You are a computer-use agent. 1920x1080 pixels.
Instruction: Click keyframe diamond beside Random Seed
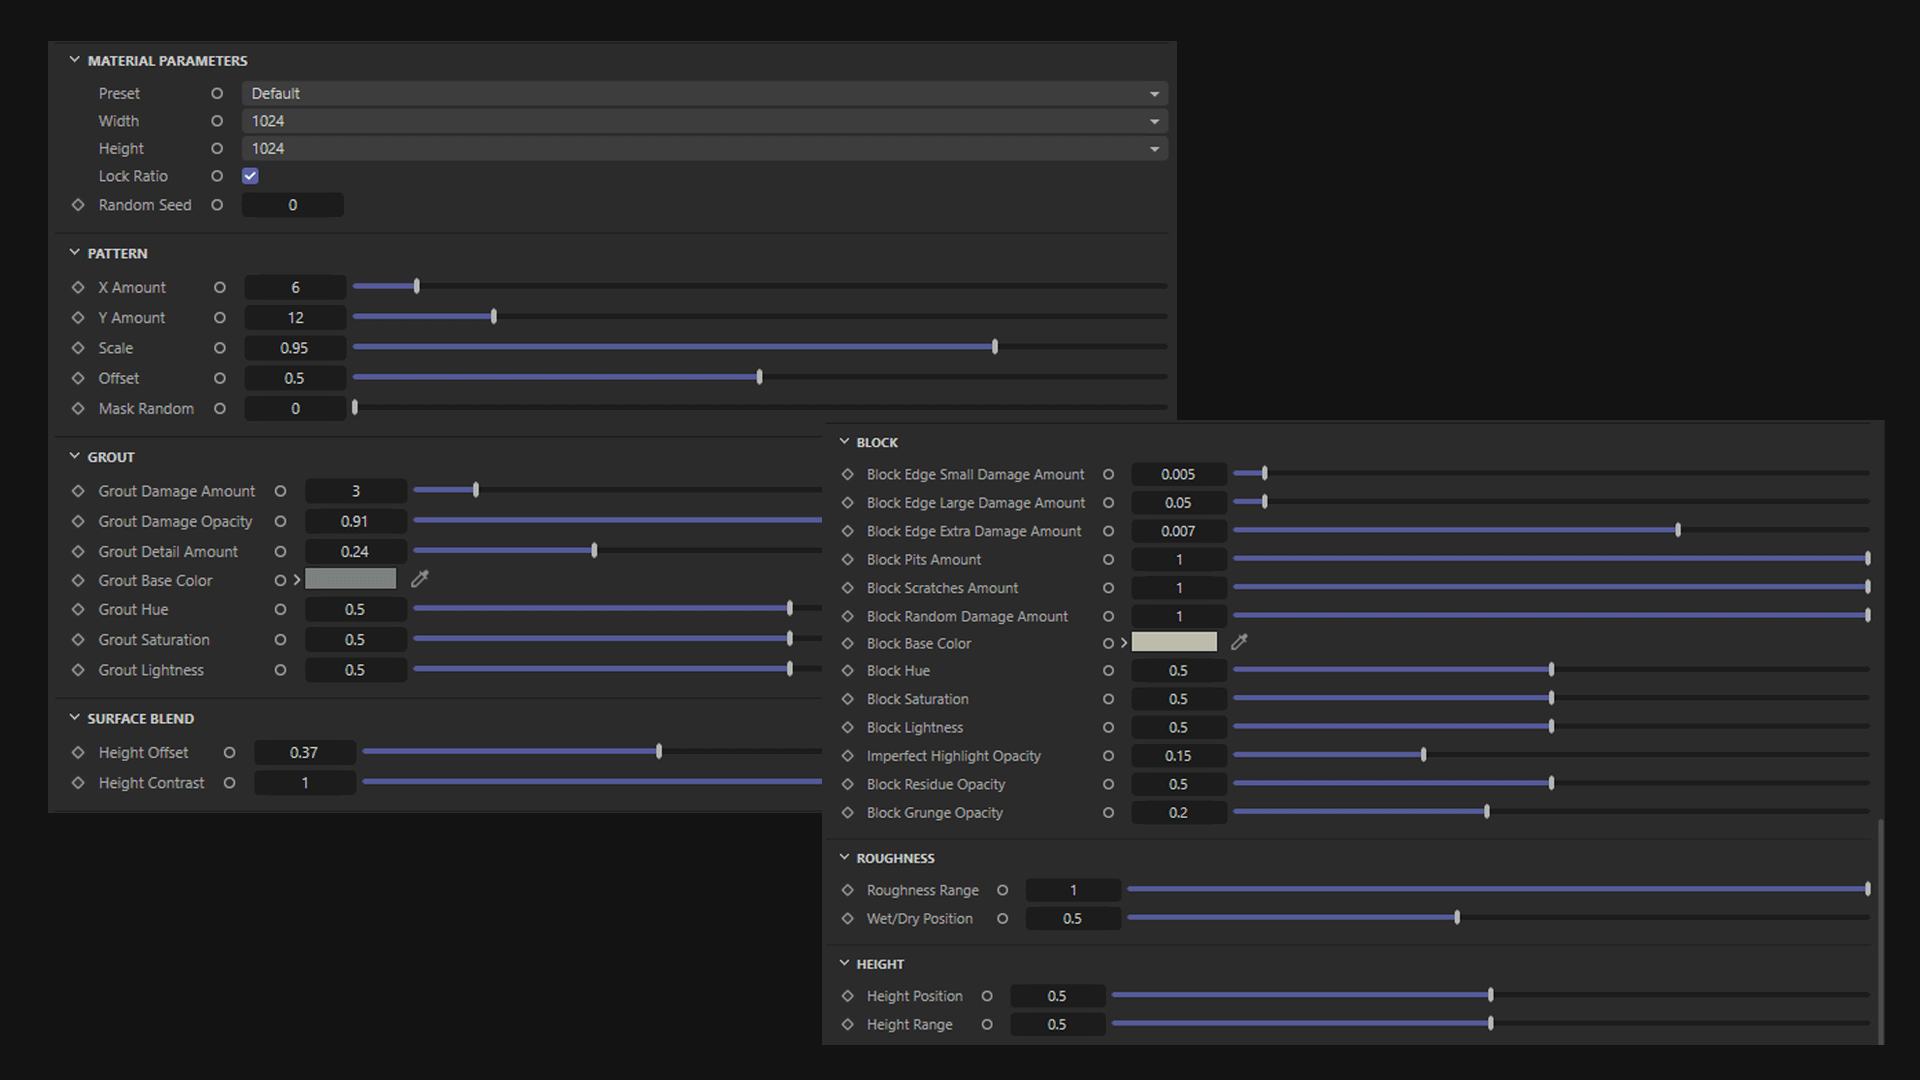pos(78,205)
